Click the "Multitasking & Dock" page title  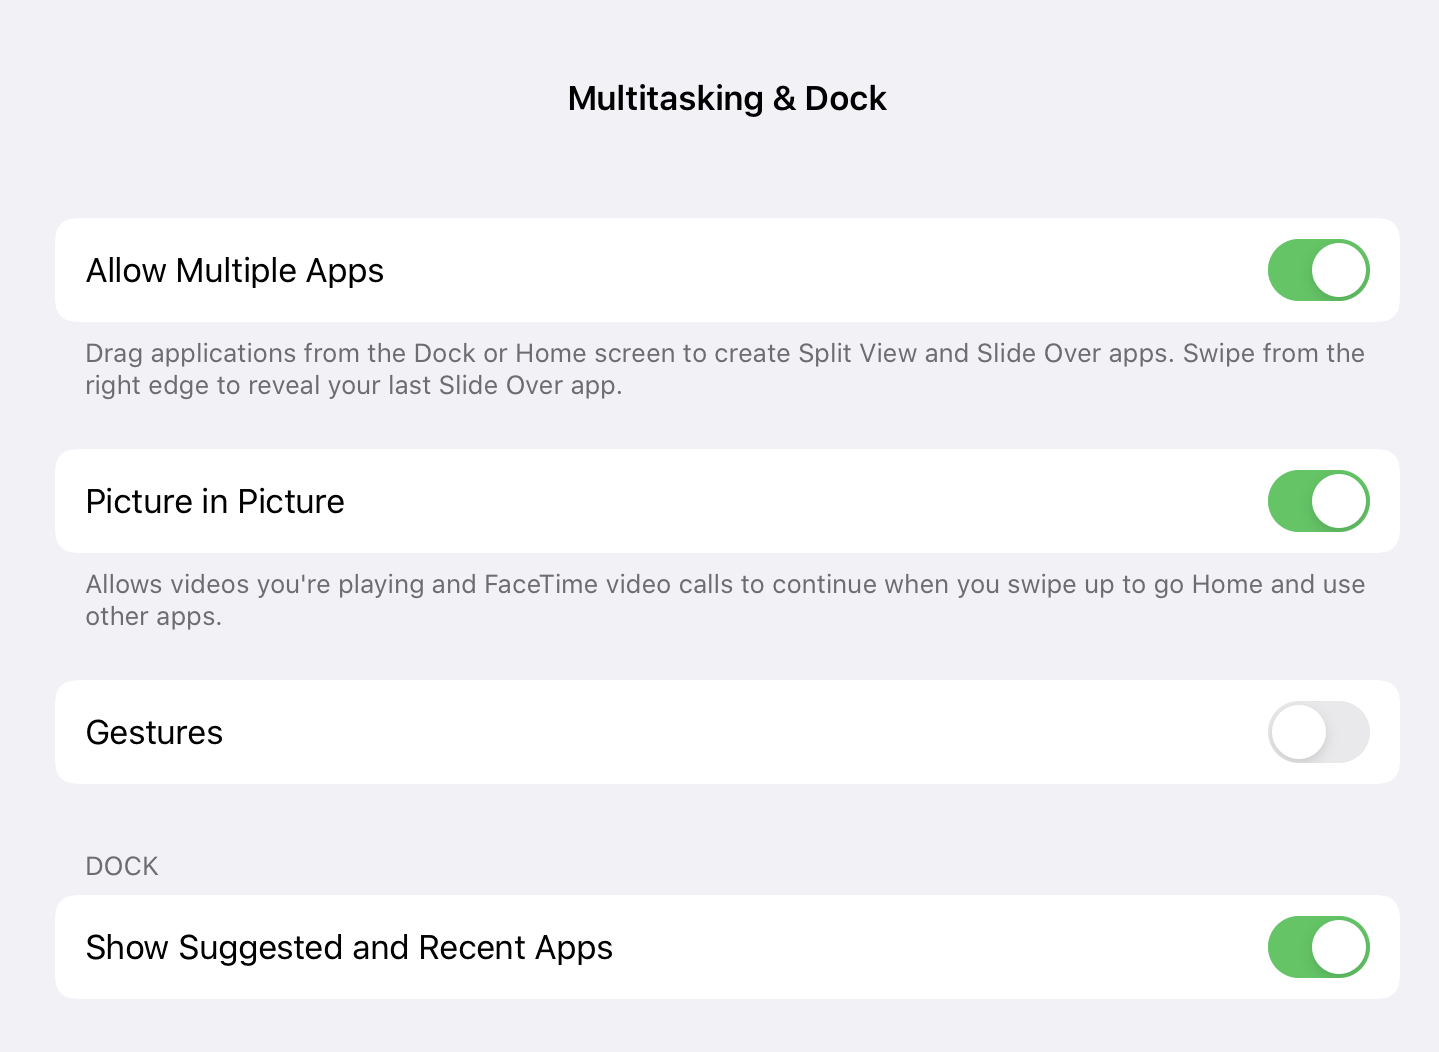pyautogui.click(x=727, y=98)
